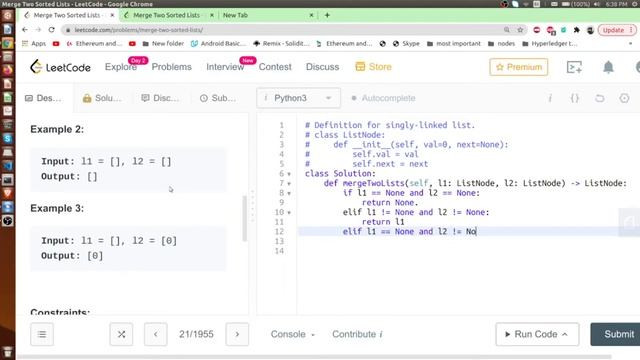Switch to the Description tab
Image resolution: width=640 pixels, height=360 pixels.
[43, 98]
